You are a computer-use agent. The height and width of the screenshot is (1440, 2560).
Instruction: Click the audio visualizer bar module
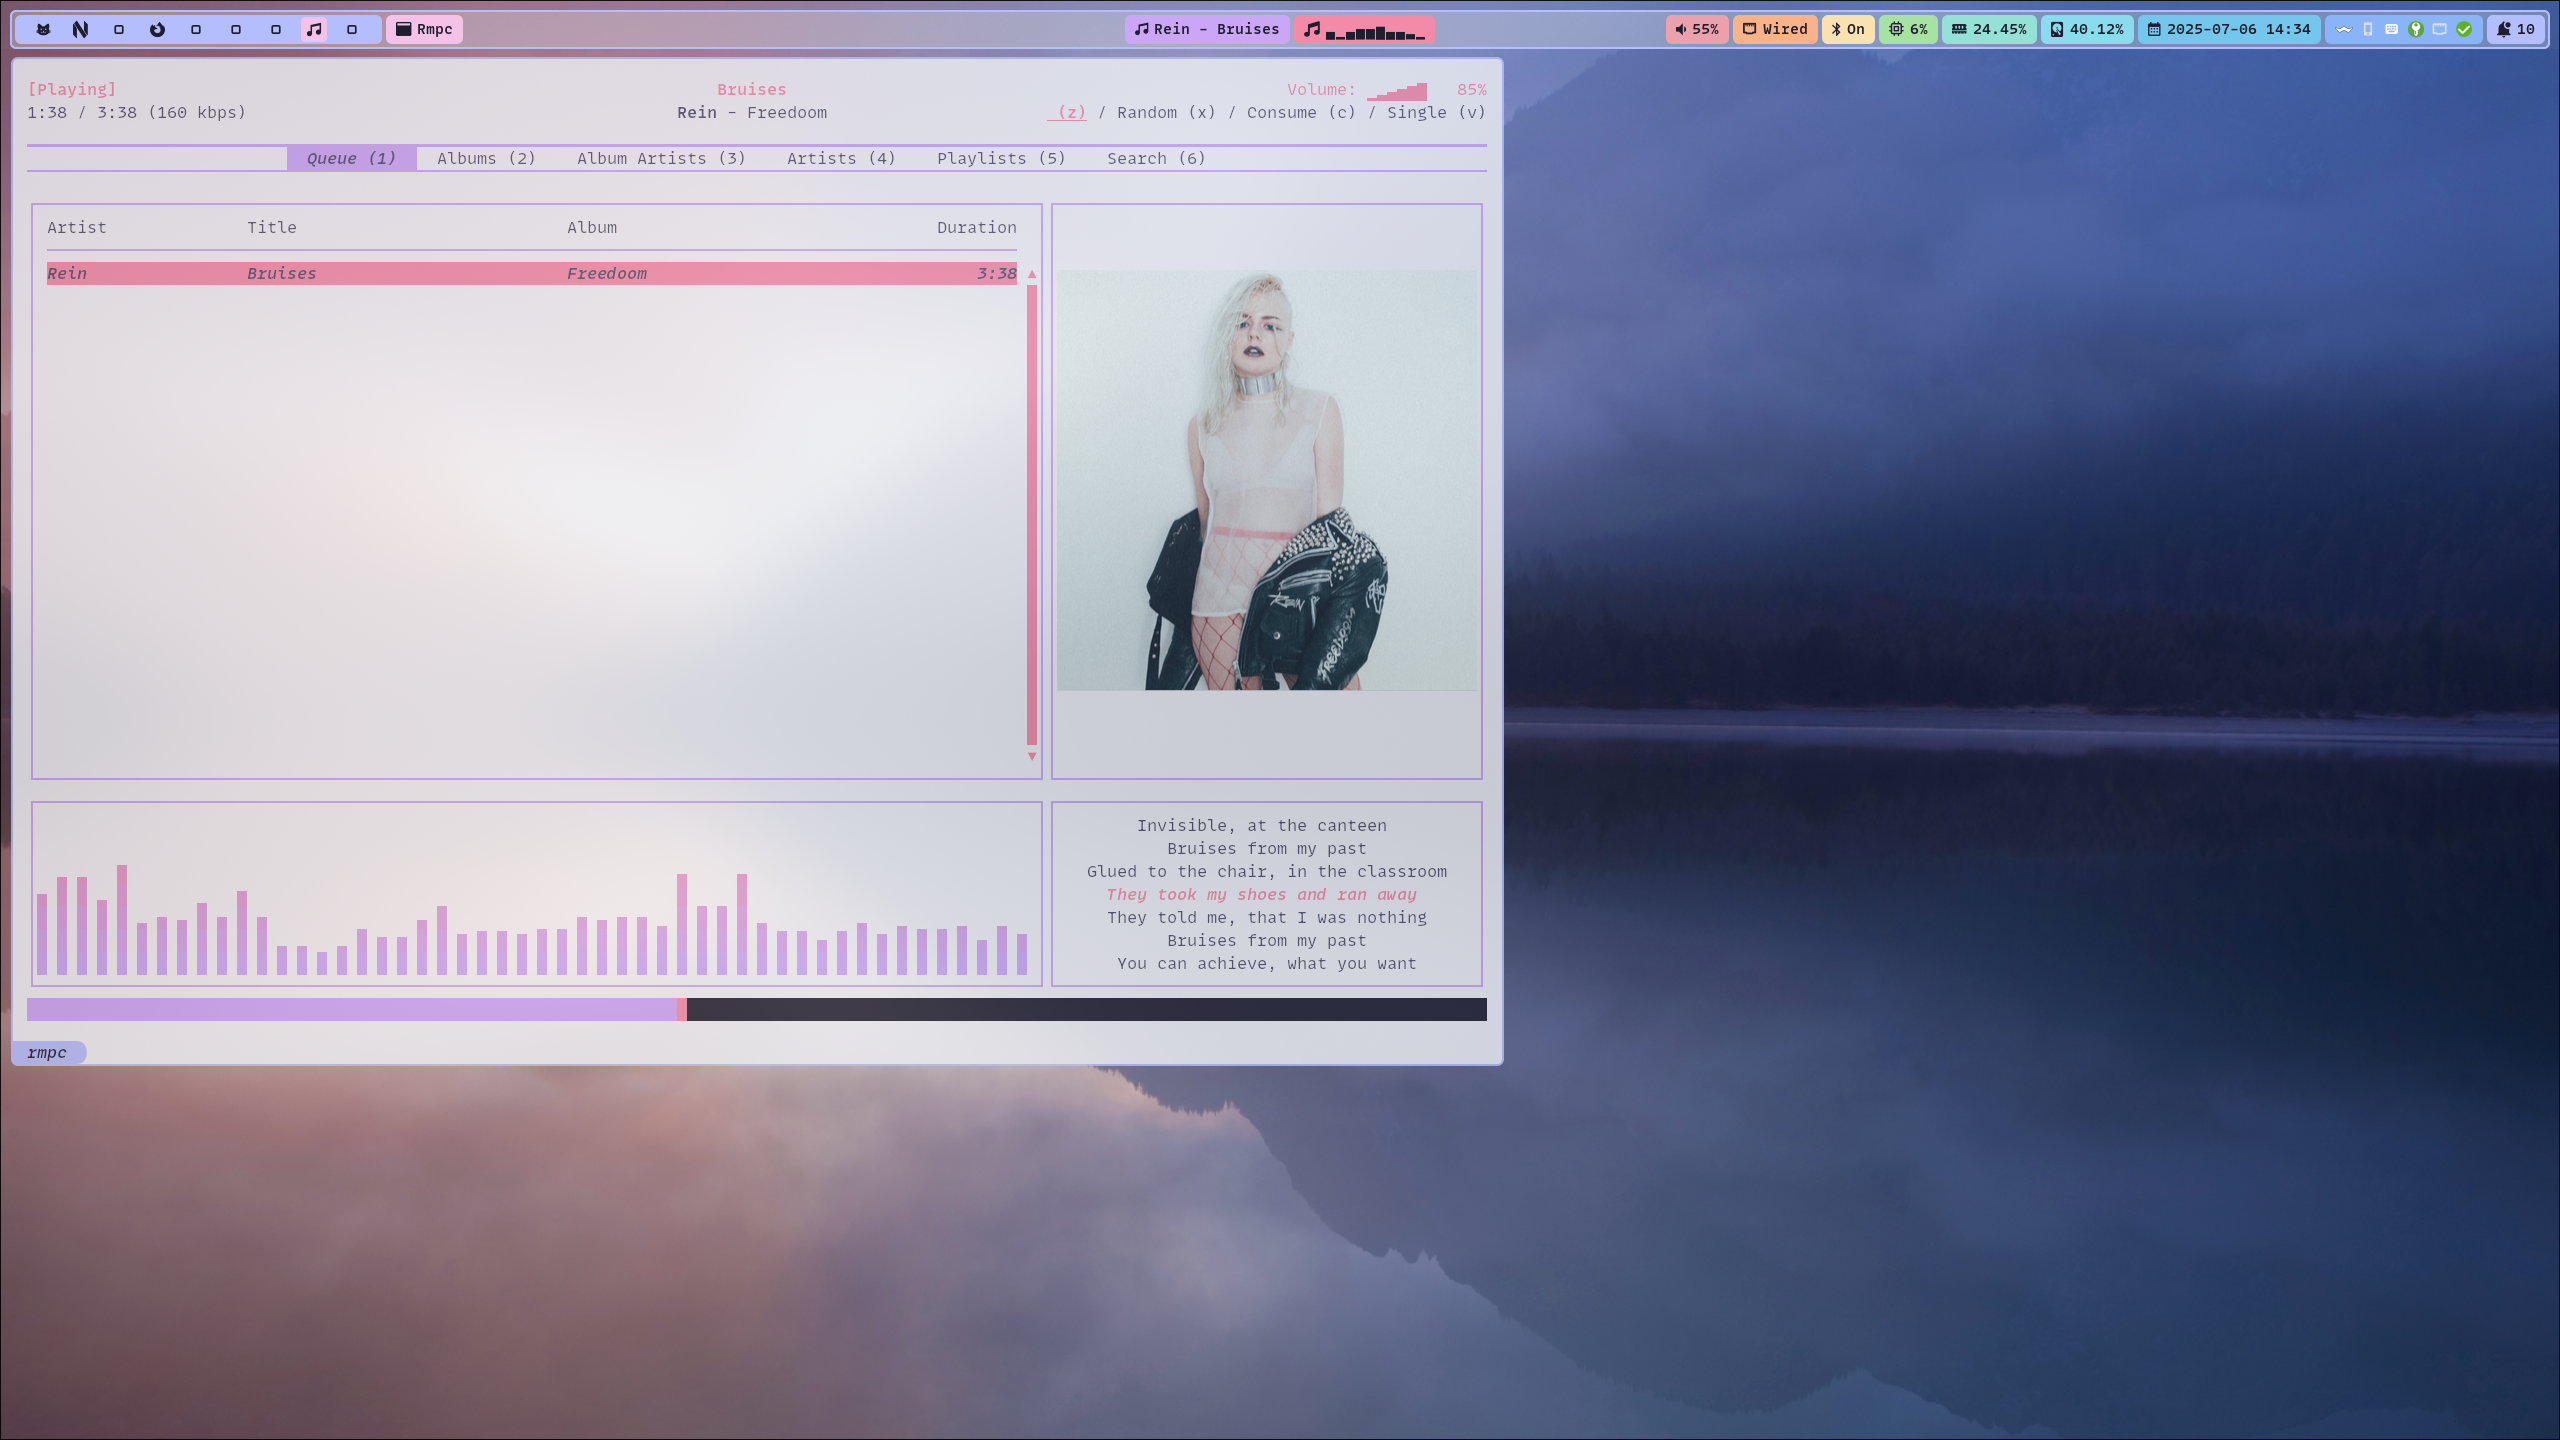coord(1364,29)
